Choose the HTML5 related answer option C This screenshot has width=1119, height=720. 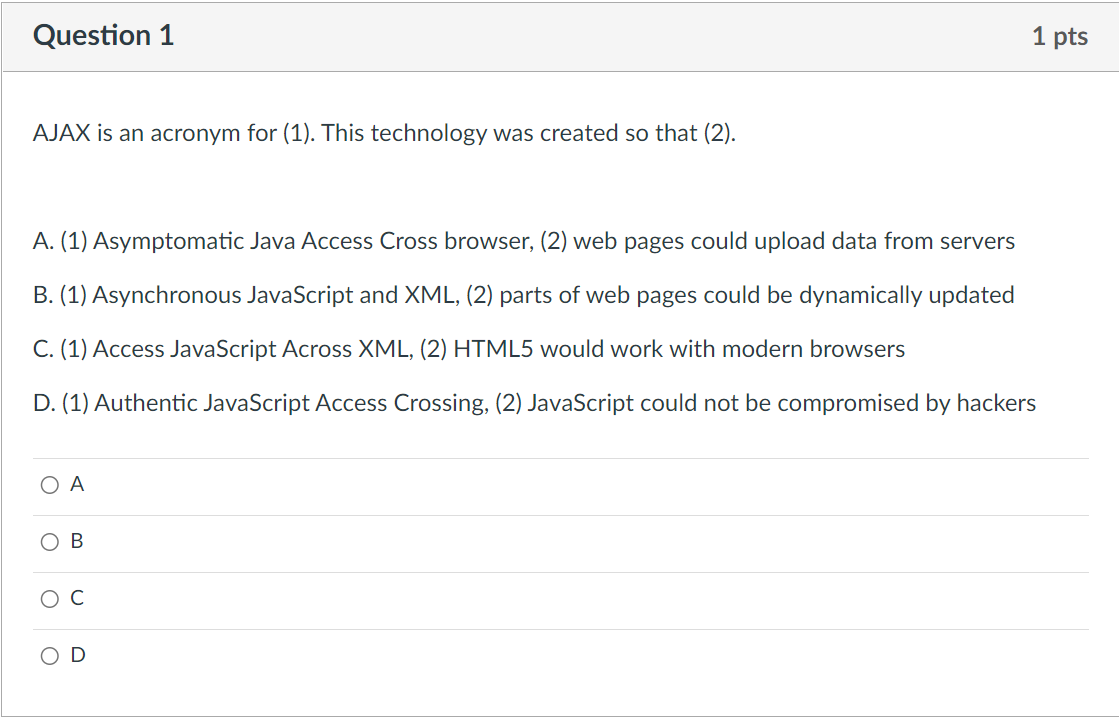pyautogui.click(x=49, y=598)
